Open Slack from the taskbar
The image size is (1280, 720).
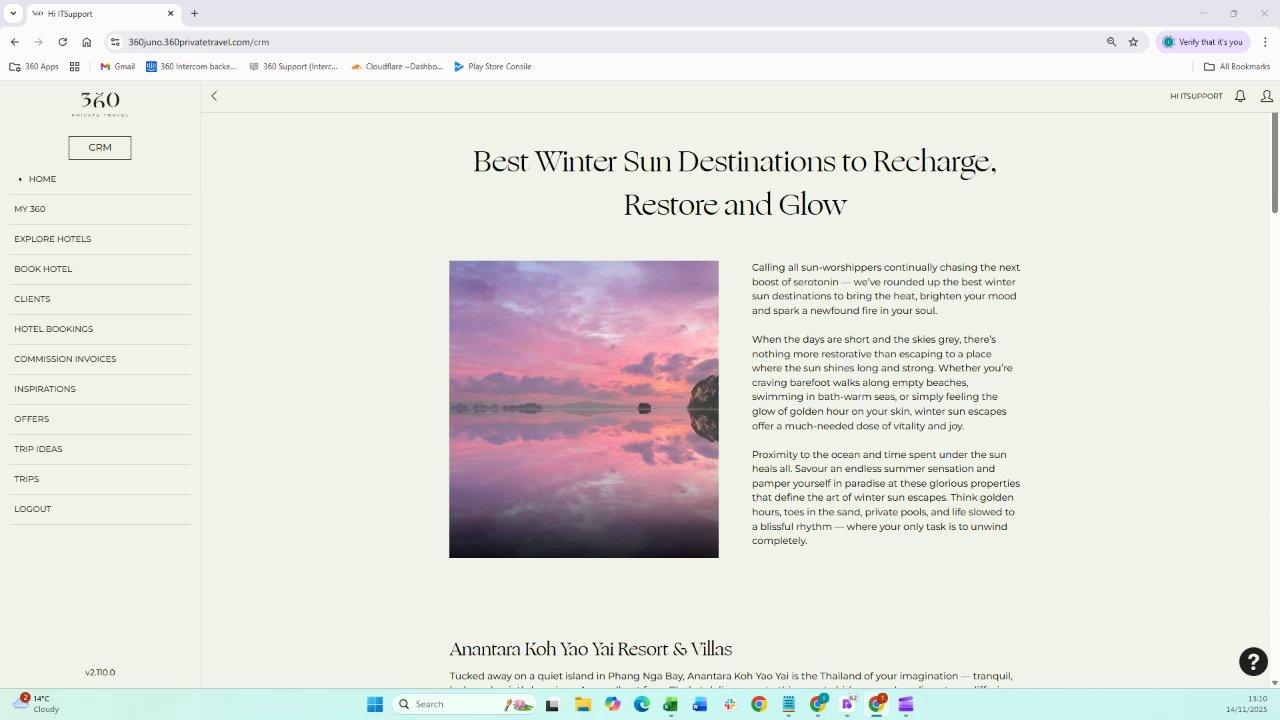730,704
